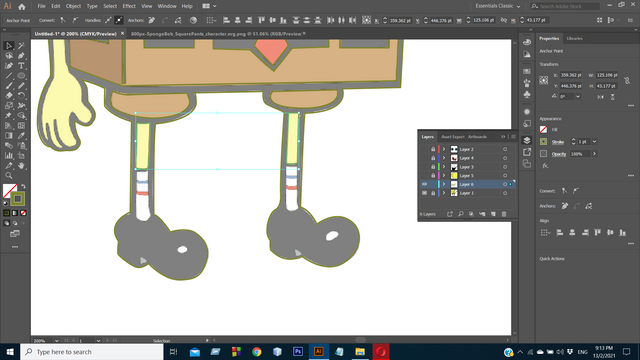
Task: Select the Type tool
Action: (21, 66)
